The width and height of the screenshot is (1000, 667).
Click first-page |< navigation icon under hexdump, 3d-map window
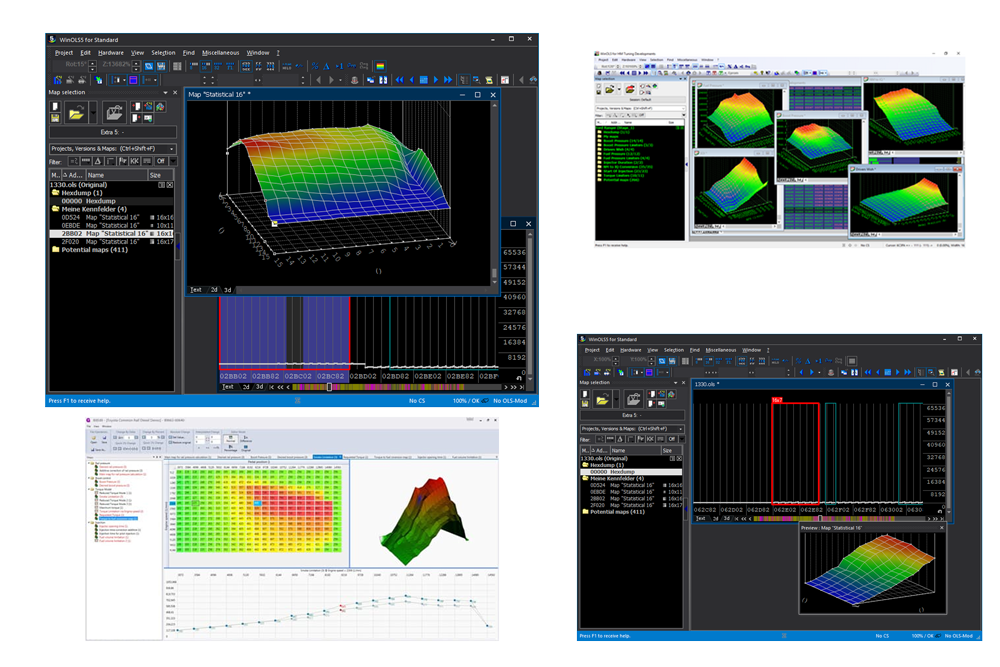(x=272, y=387)
